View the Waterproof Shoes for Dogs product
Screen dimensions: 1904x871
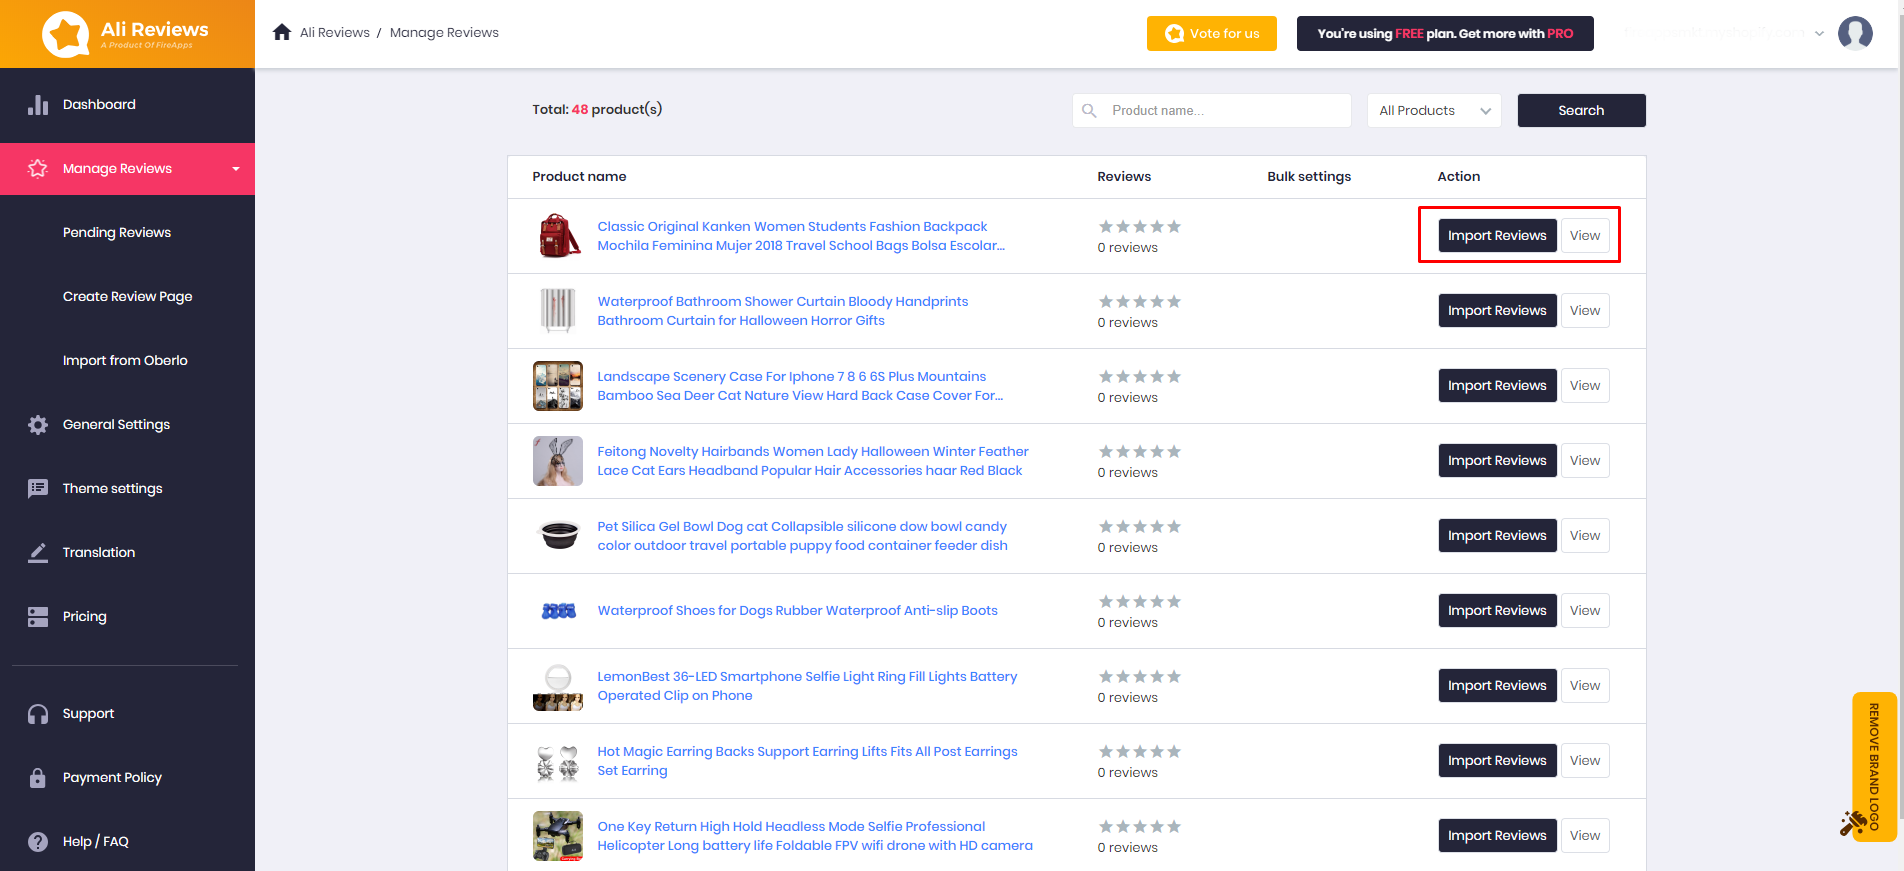(x=1584, y=610)
